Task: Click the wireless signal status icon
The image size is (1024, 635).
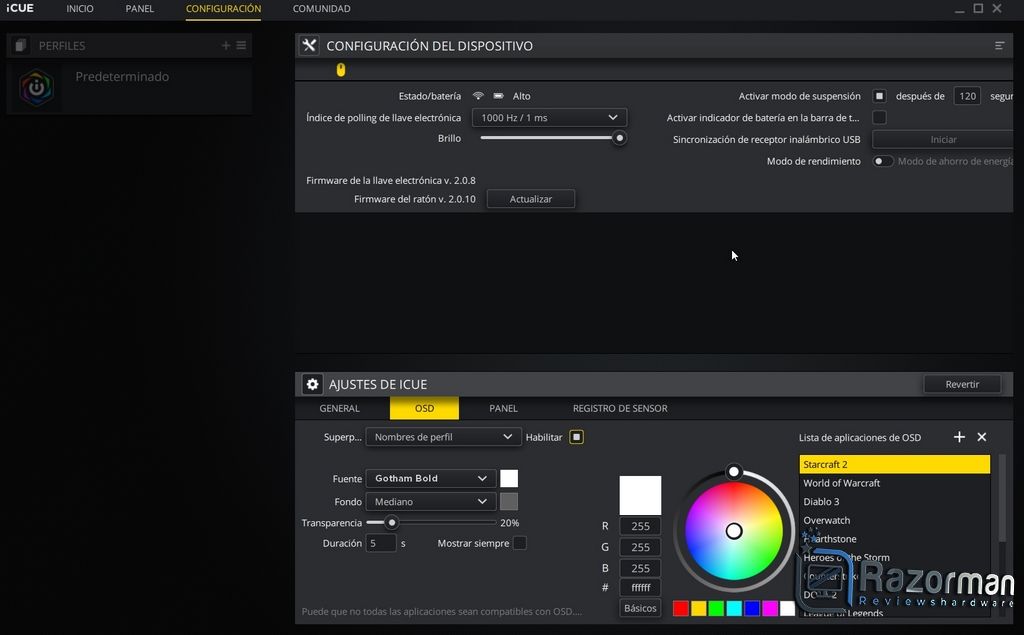Action: pos(478,96)
